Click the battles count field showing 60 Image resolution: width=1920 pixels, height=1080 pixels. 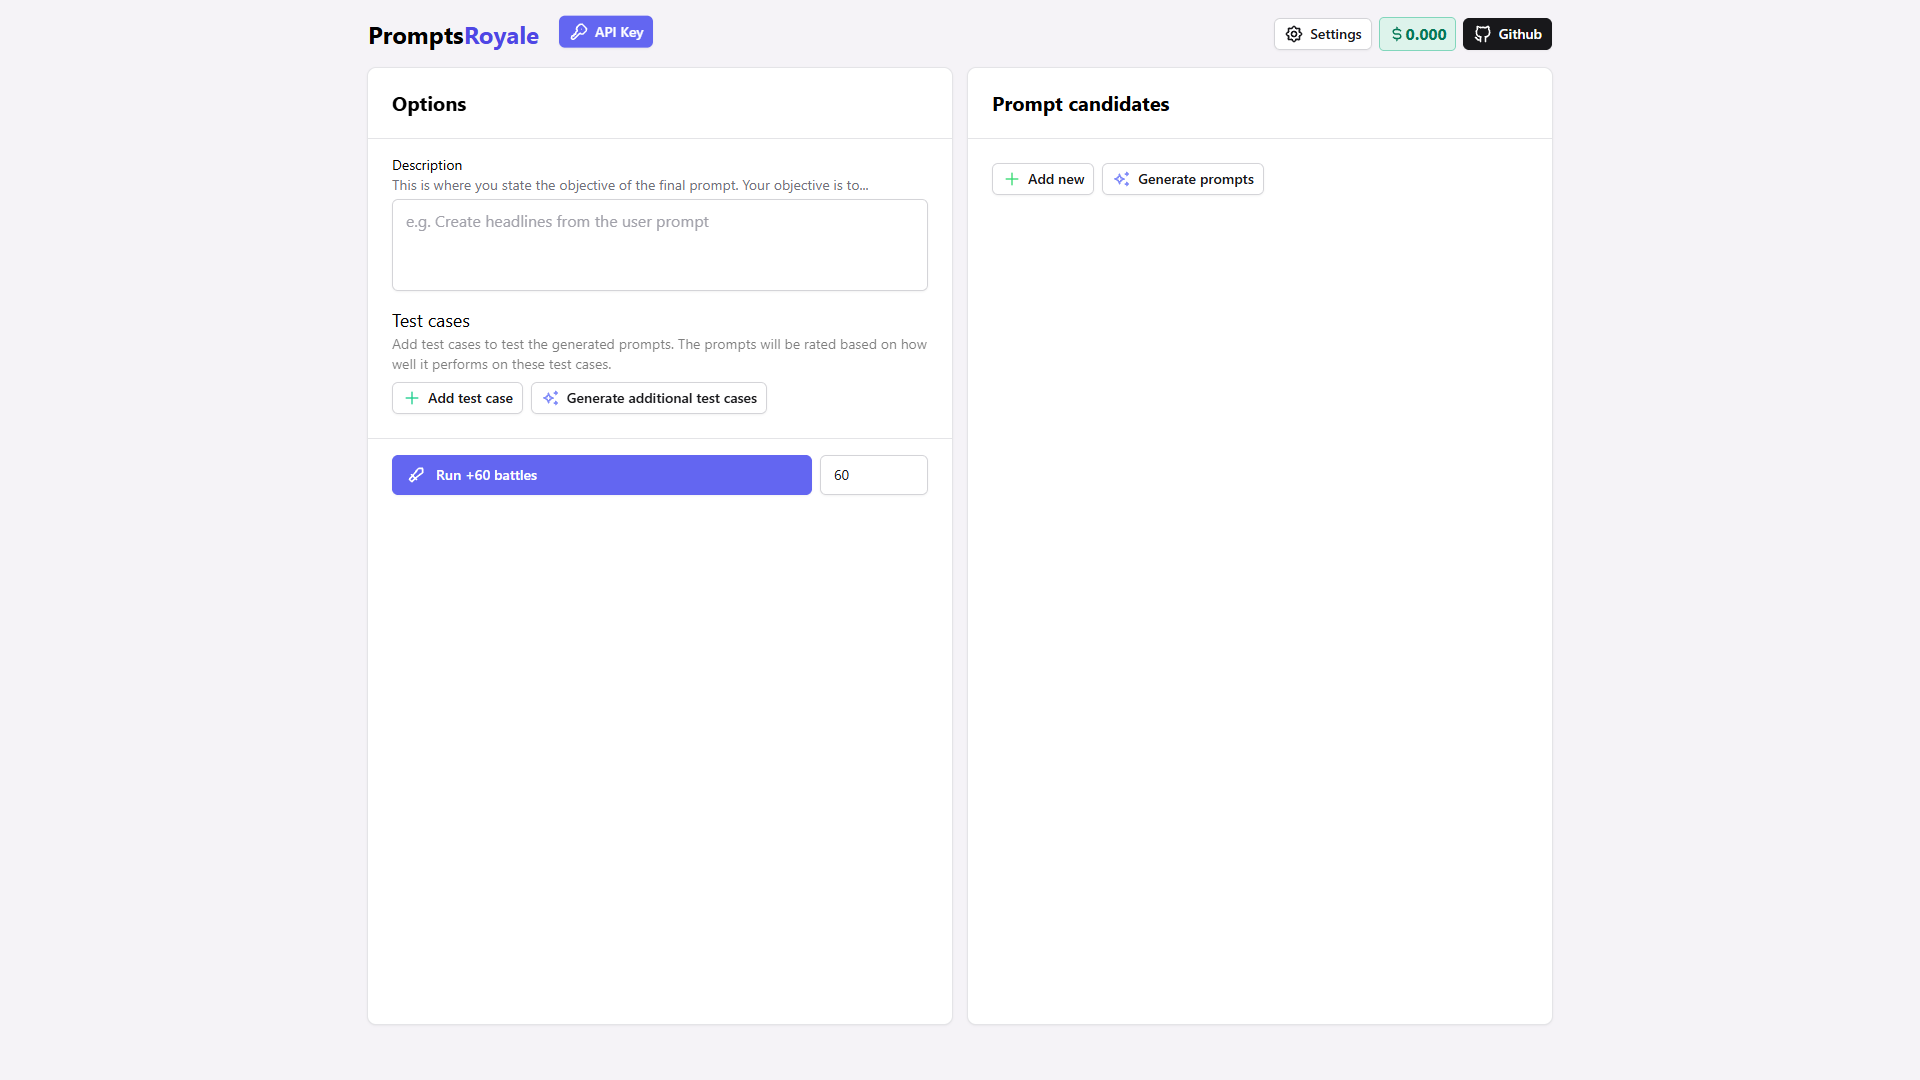[x=874, y=475]
